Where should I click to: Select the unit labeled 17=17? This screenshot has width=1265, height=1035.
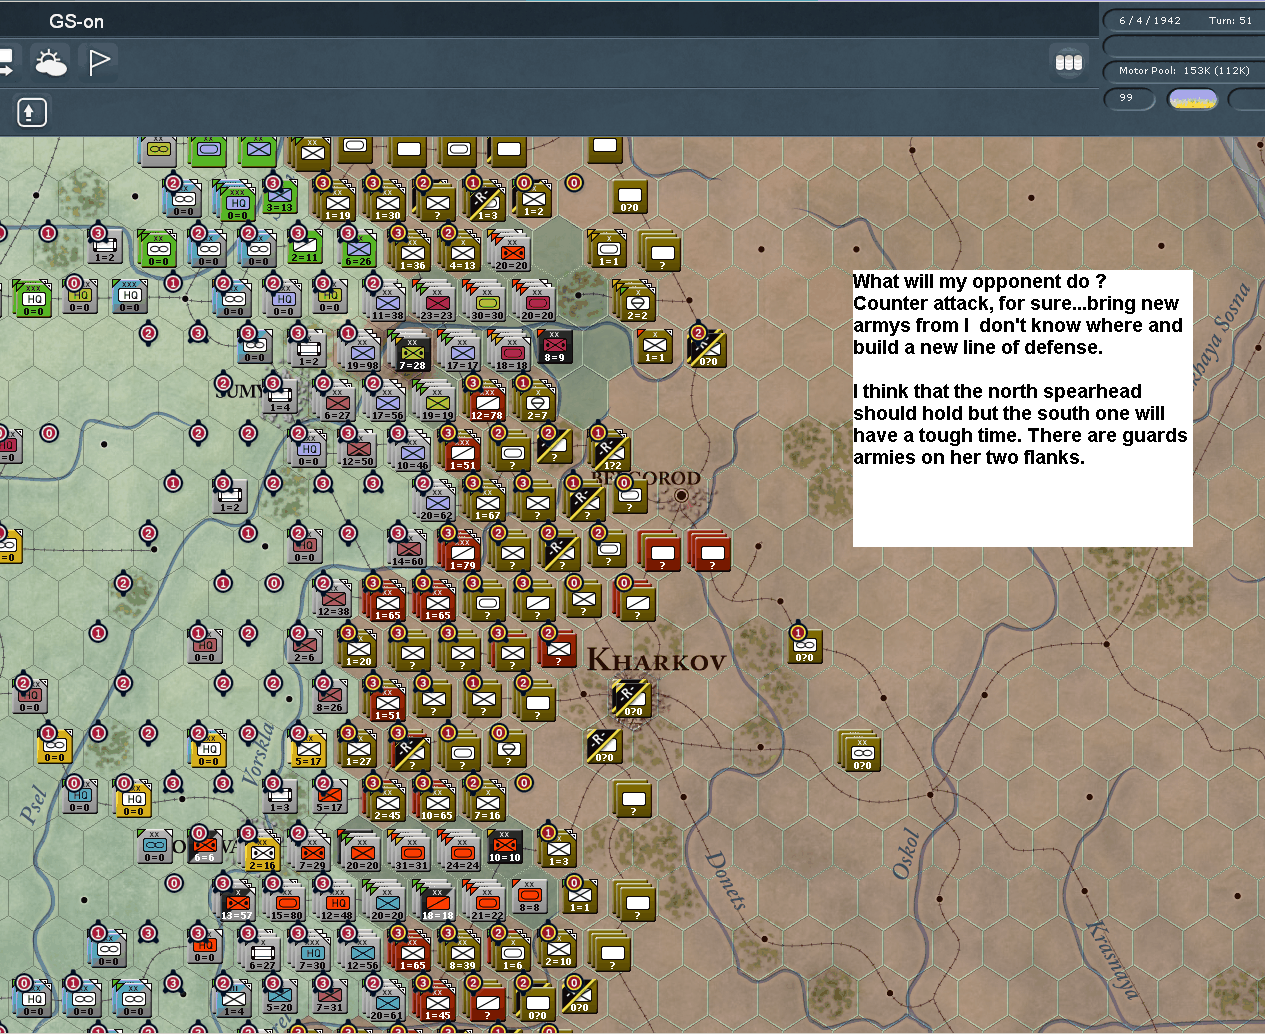[463, 353]
